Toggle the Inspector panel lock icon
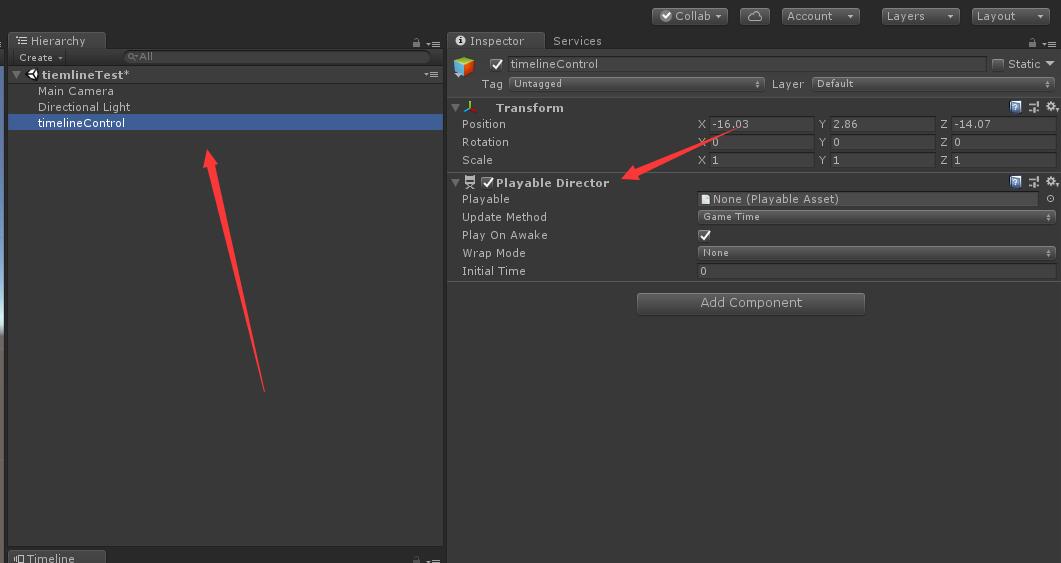 pos(1032,43)
